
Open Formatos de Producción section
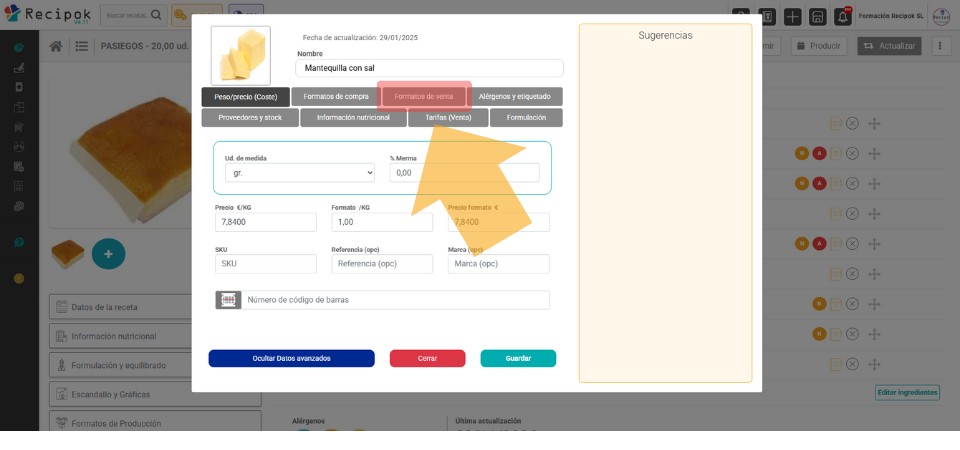coord(155,423)
